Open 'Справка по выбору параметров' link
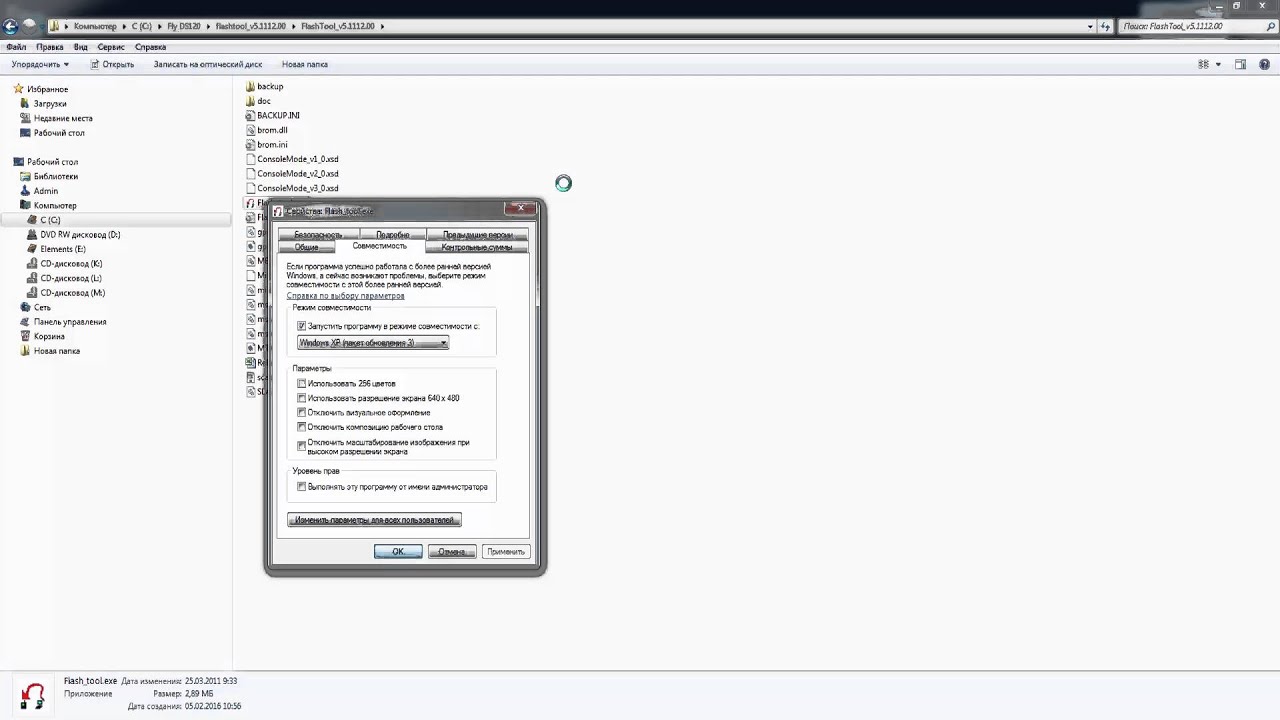 (x=346, y=296)
